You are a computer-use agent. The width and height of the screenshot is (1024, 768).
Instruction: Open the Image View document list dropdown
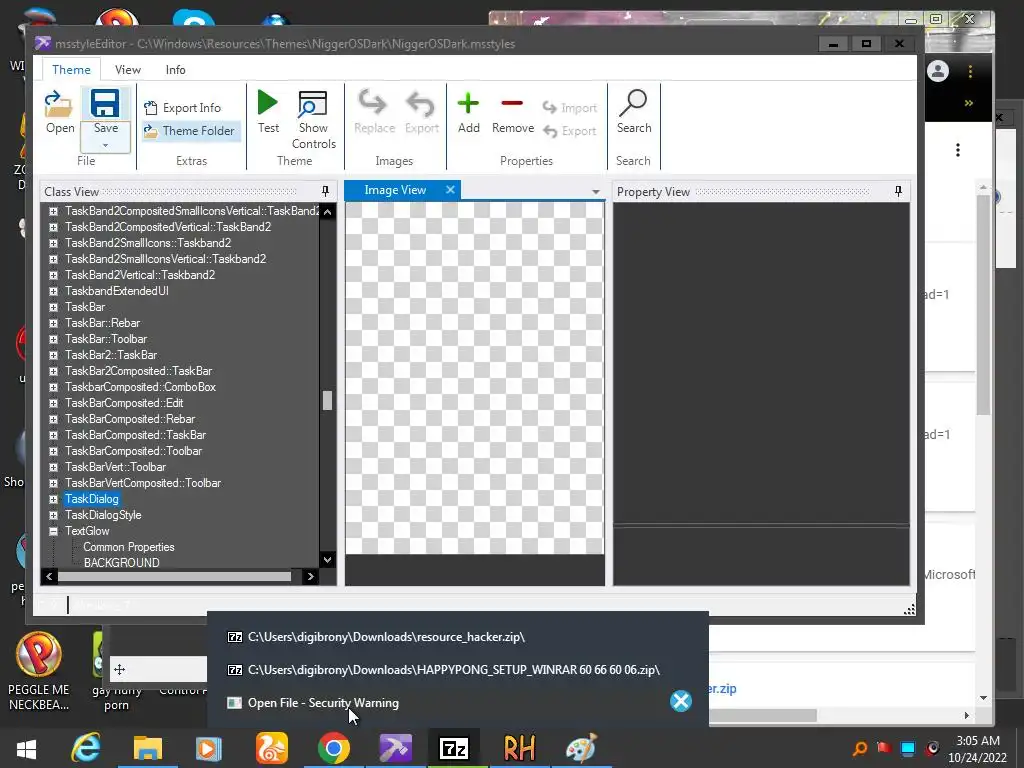[x=596, y=192]
